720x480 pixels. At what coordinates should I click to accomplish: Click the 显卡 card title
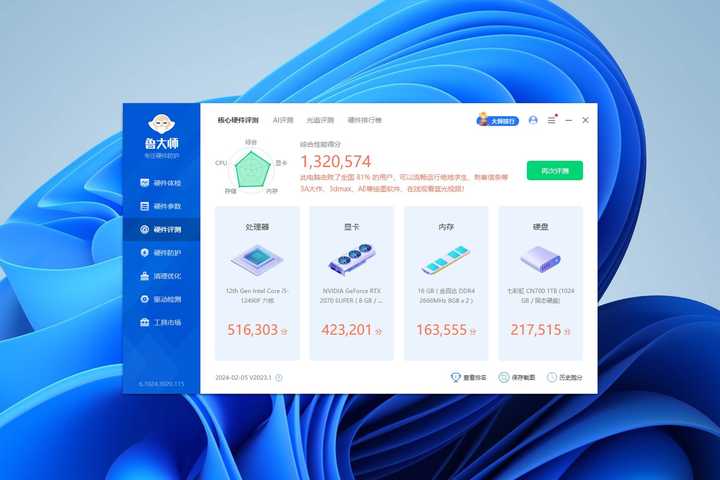click(x=352, y=227)
